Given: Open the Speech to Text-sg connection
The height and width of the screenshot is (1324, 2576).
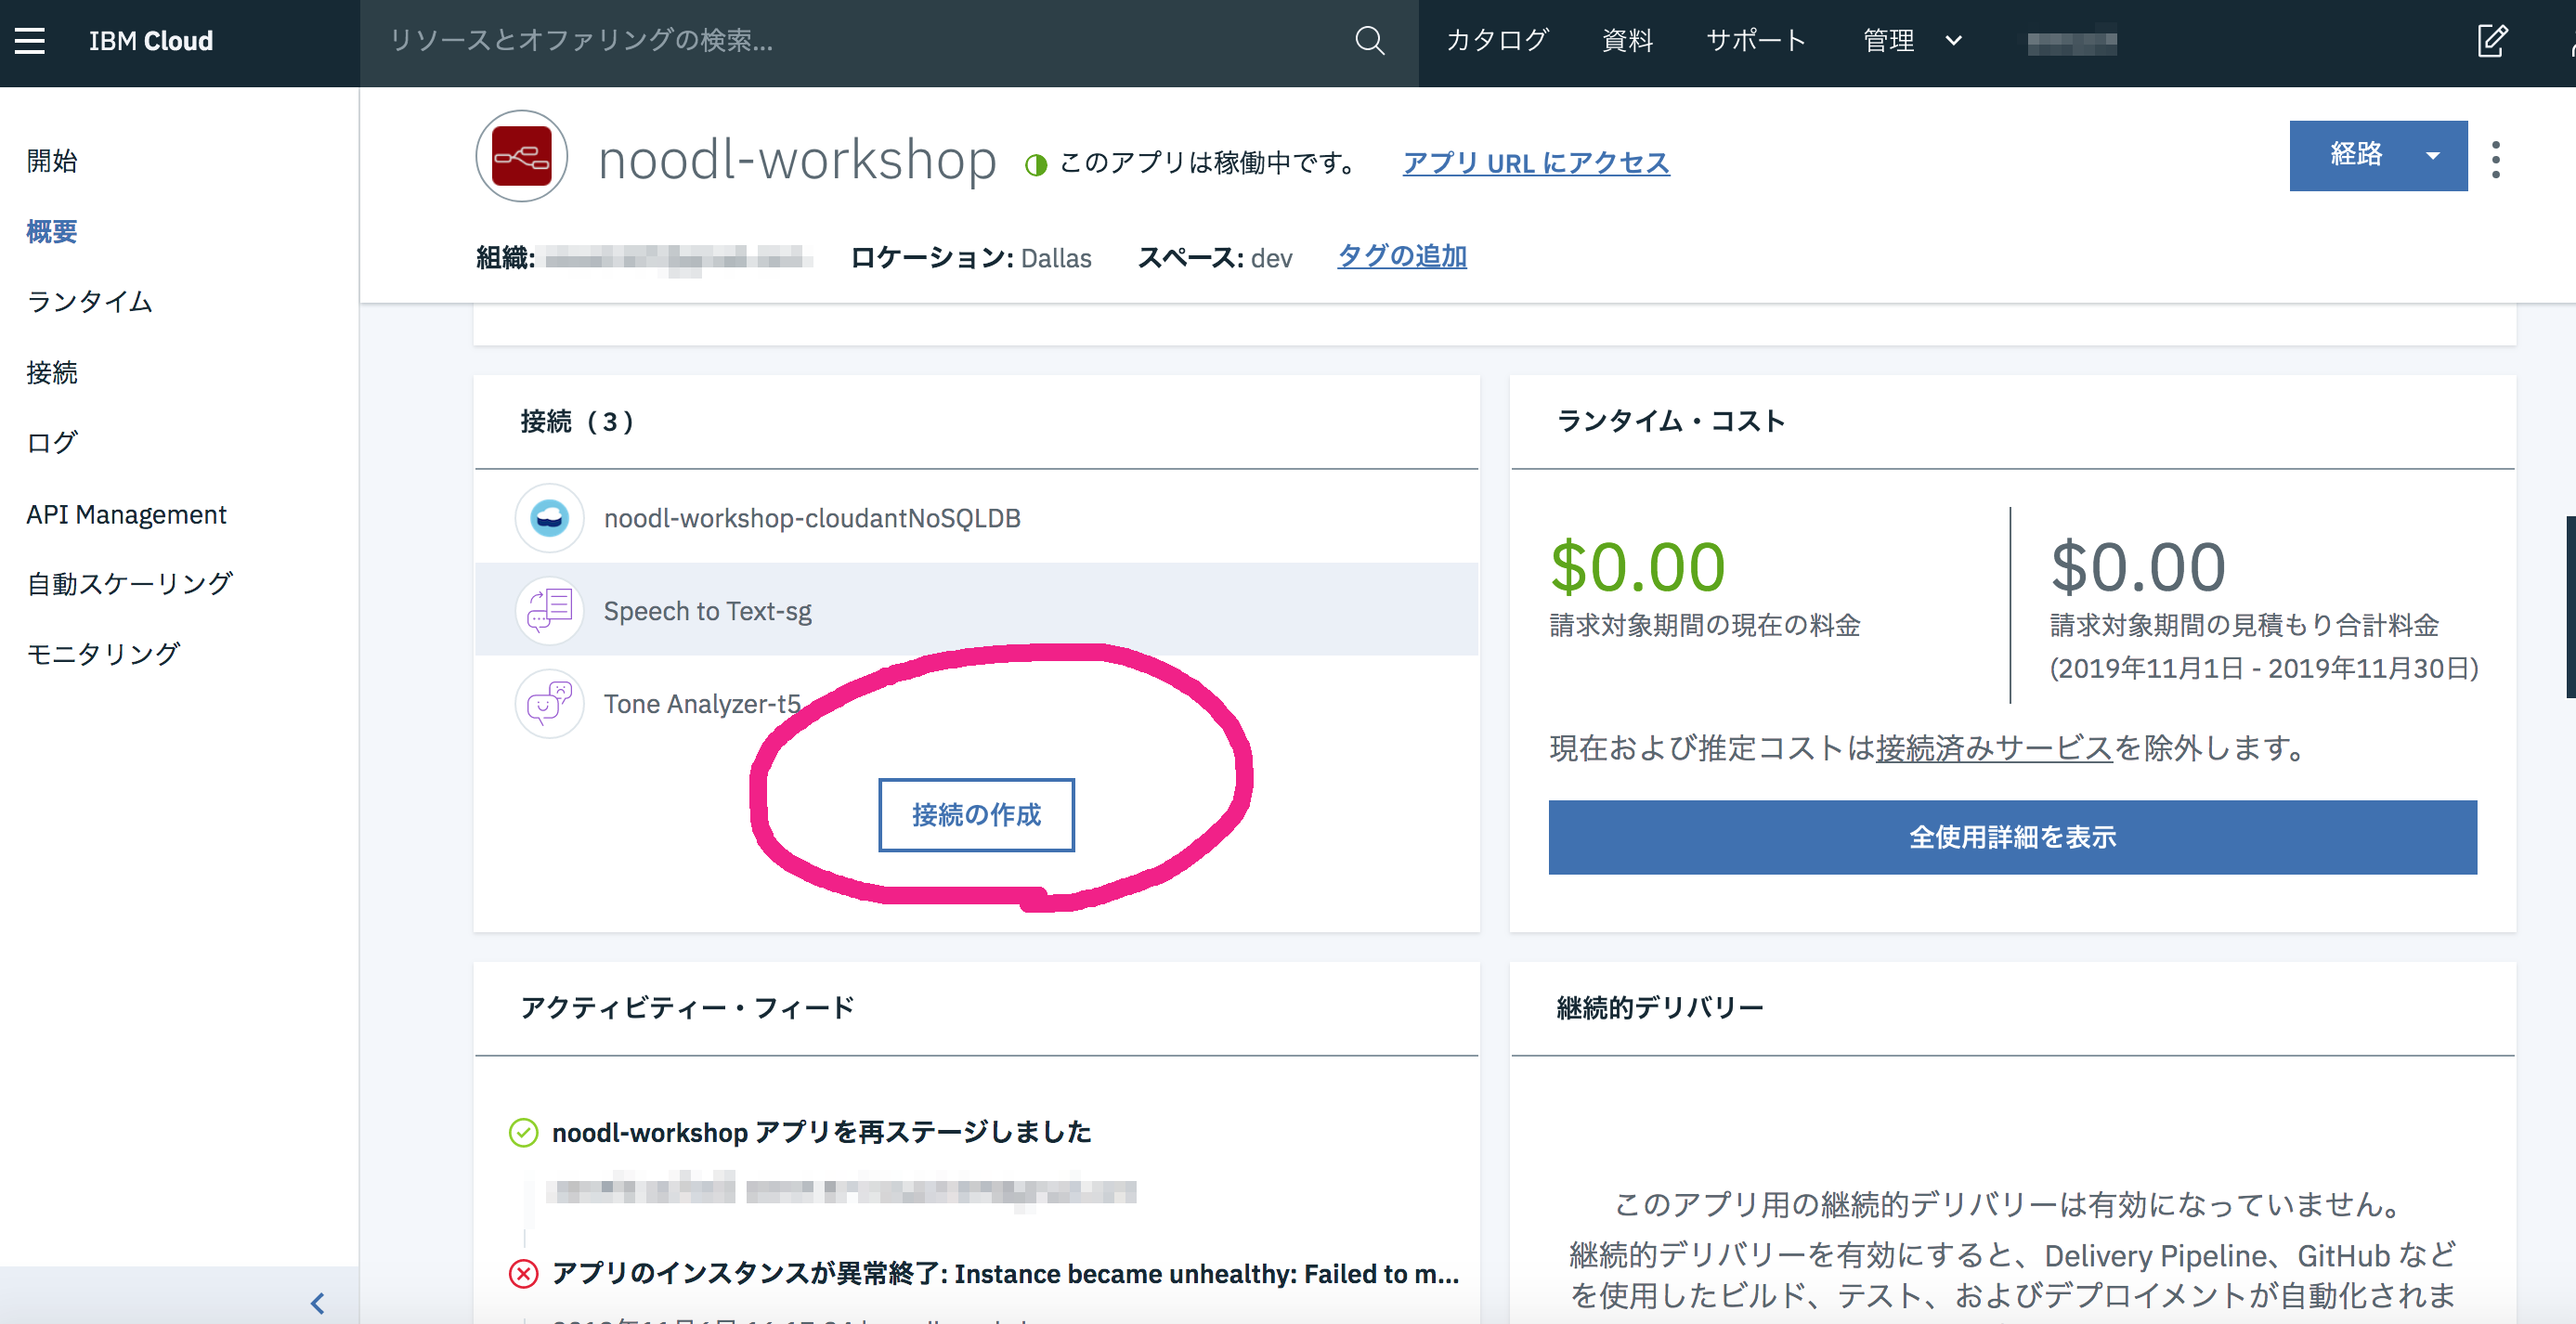Looking at the screenshot, I should pos(976,610).
